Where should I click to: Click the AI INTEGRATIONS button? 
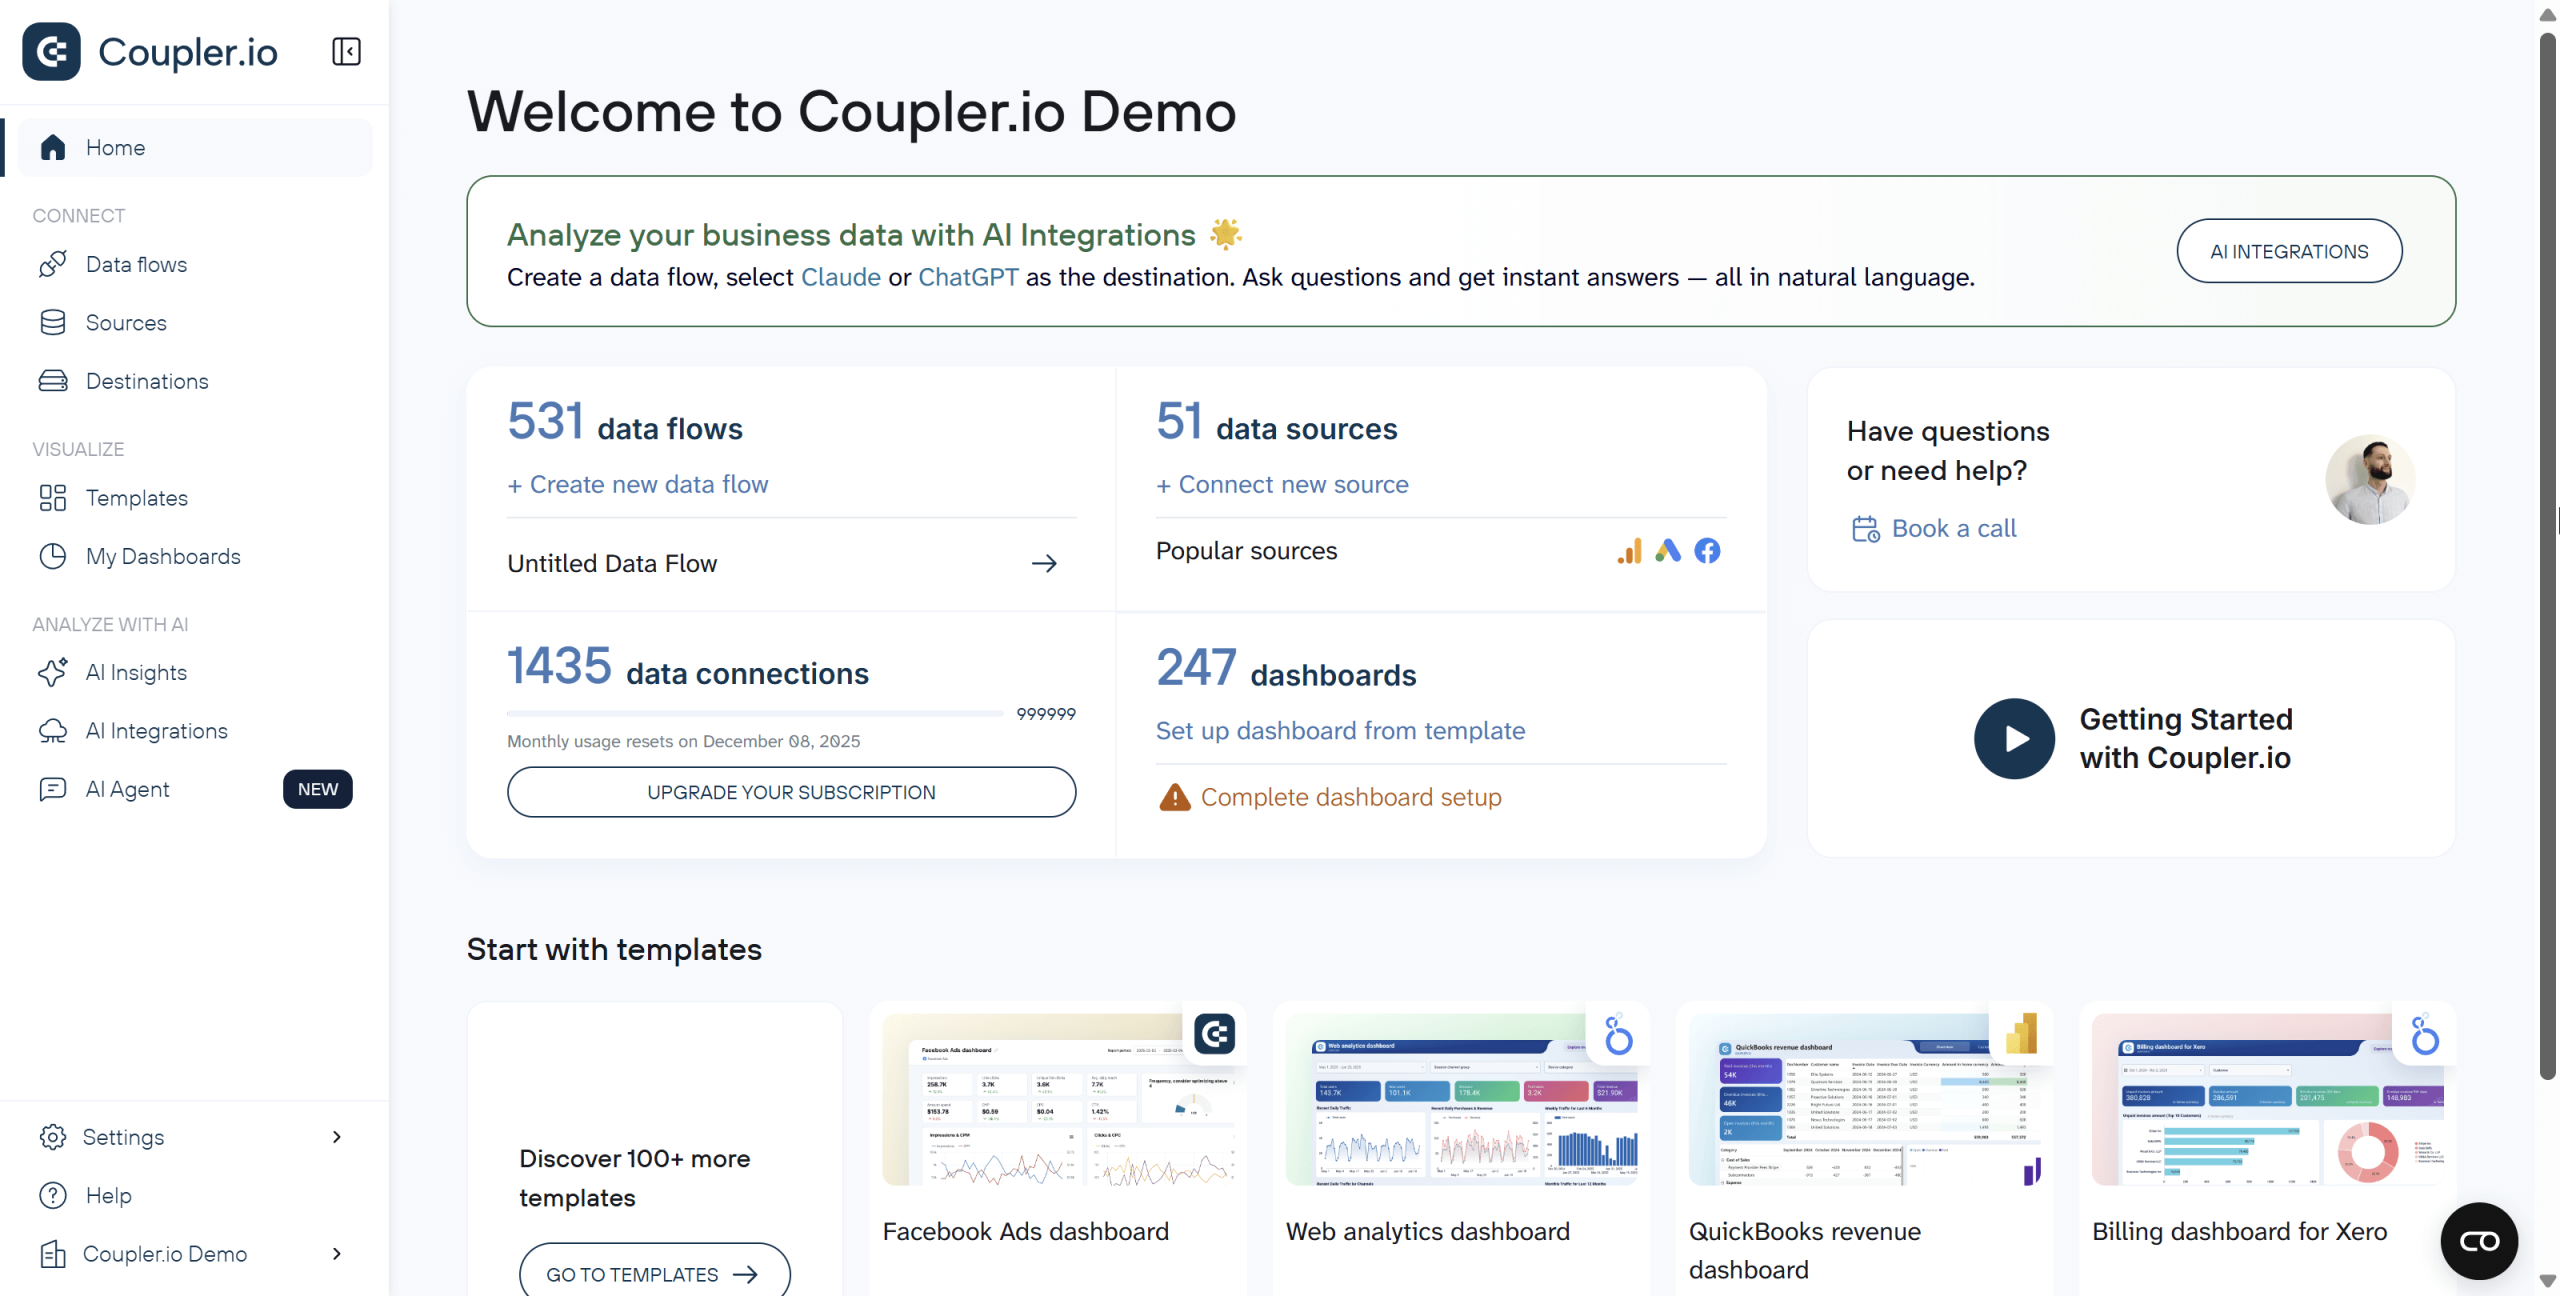tap(2289, 251)
